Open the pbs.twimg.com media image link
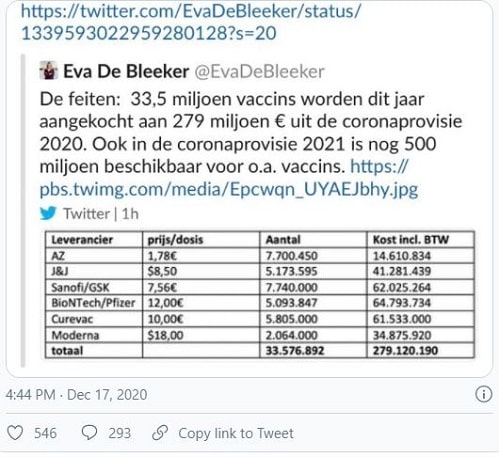 click(229, 178)
